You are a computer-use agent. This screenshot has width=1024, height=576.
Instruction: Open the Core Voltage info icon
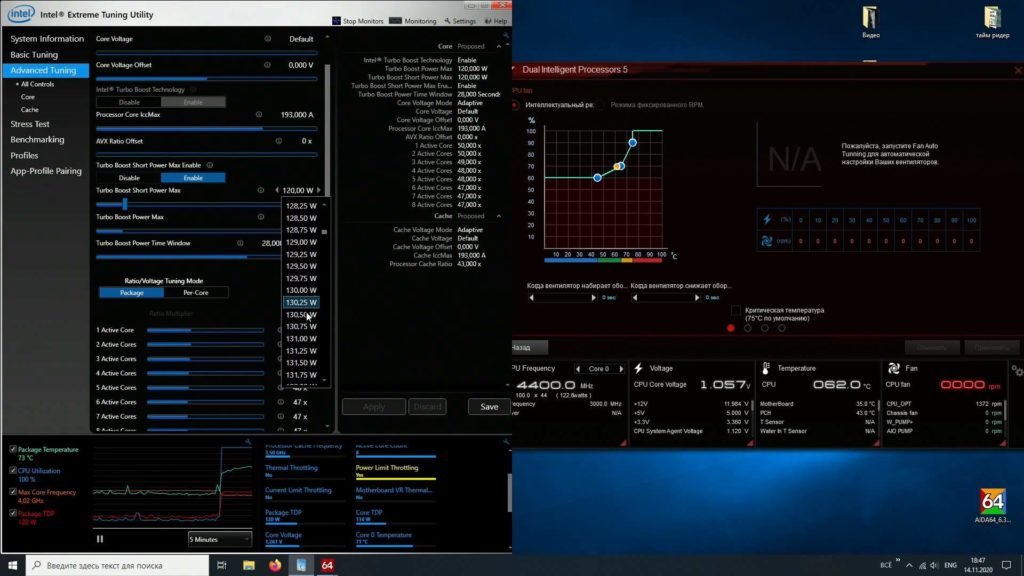point(268,39)
